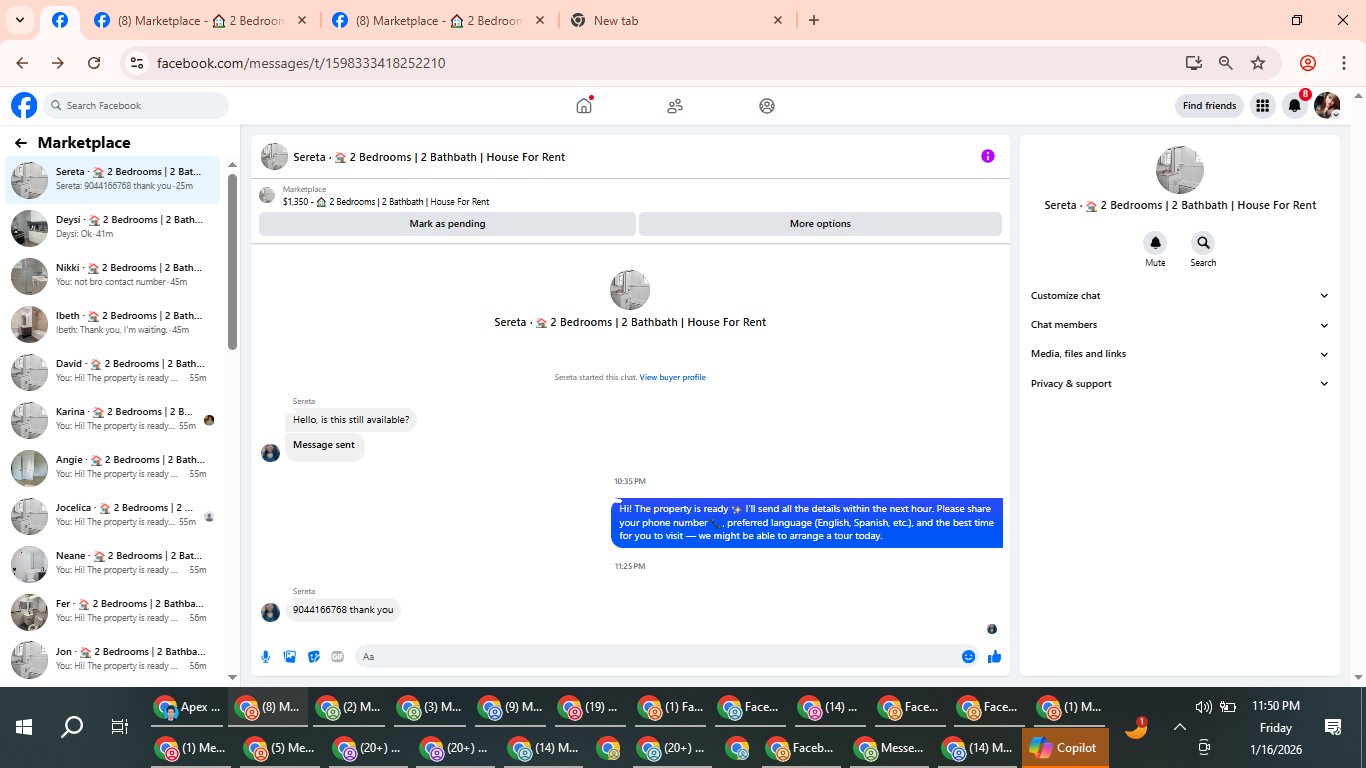
Task: Open the account profile picture menu
Action: (x=1327, y=105)
